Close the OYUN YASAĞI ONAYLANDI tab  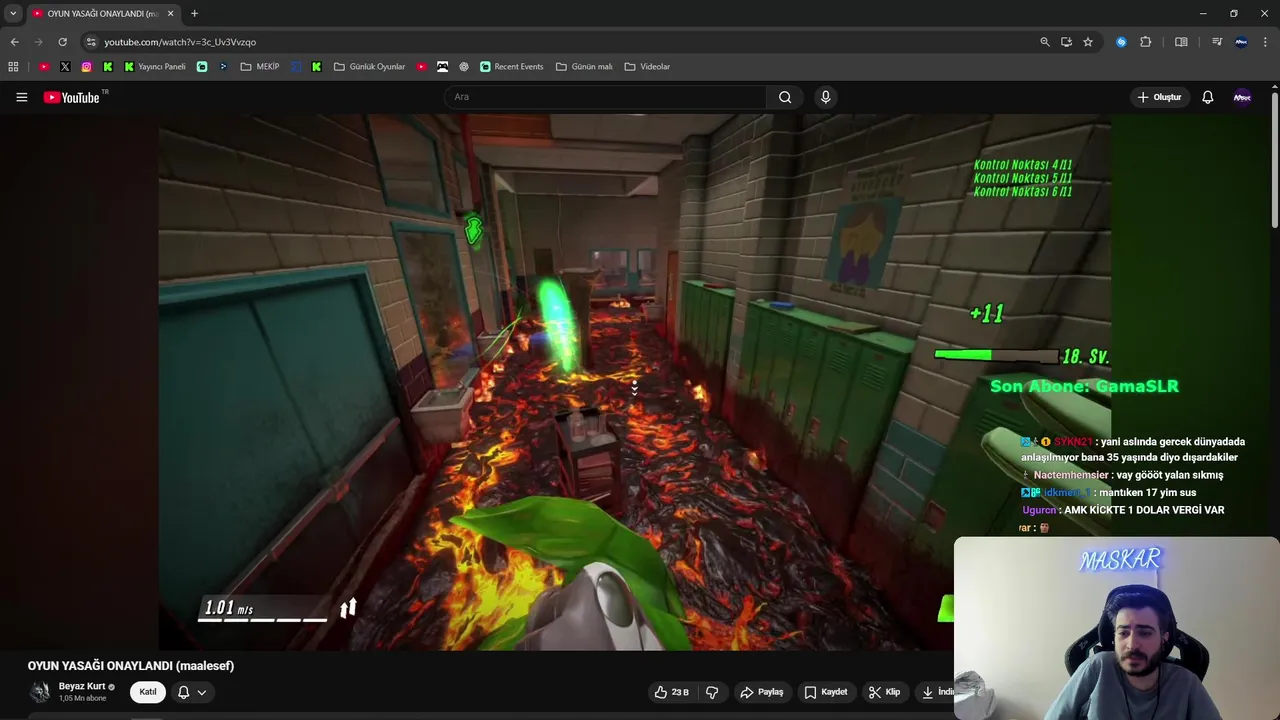click(170, 13)
